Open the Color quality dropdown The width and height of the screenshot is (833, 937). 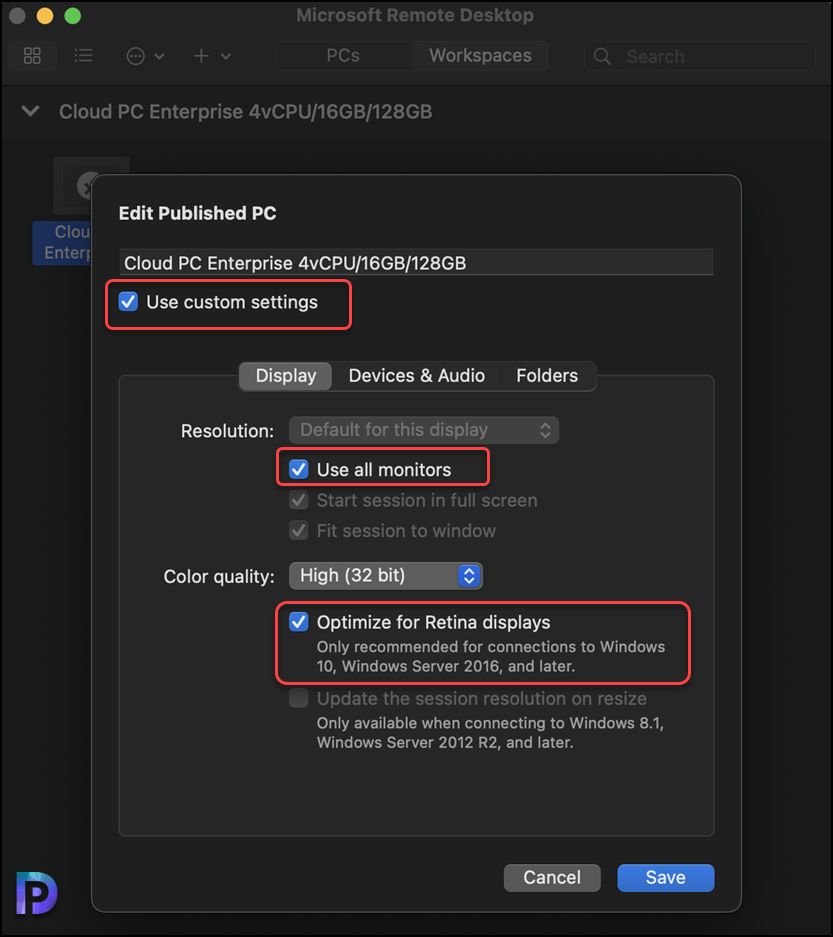coord(385,575)
